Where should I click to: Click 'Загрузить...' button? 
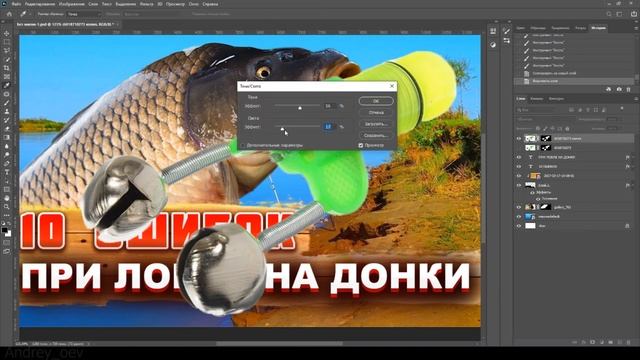click(376, 124)
